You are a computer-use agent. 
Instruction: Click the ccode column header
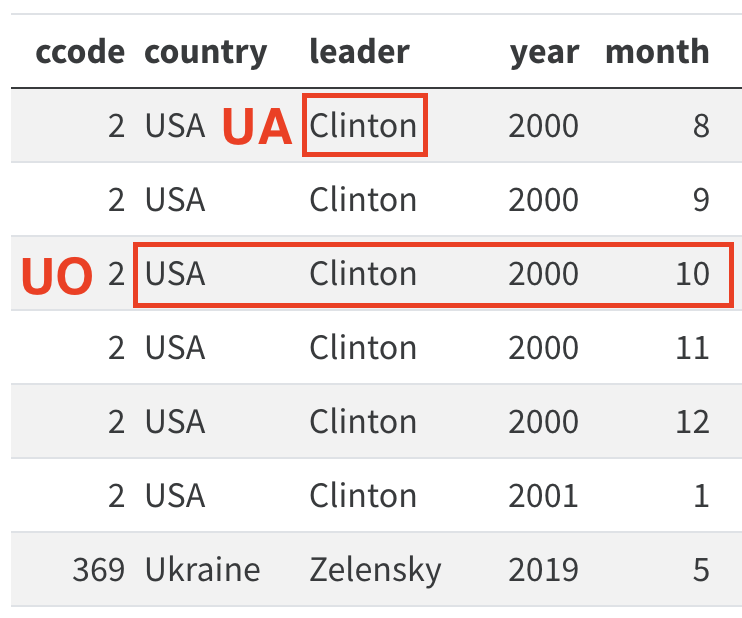80,52
